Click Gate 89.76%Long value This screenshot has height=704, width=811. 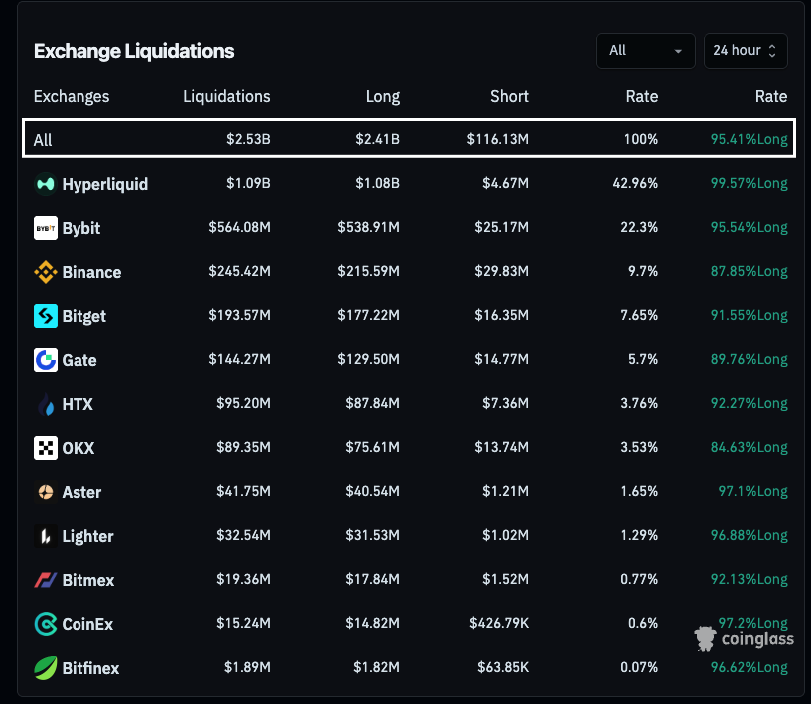click(x=749, y=359)
